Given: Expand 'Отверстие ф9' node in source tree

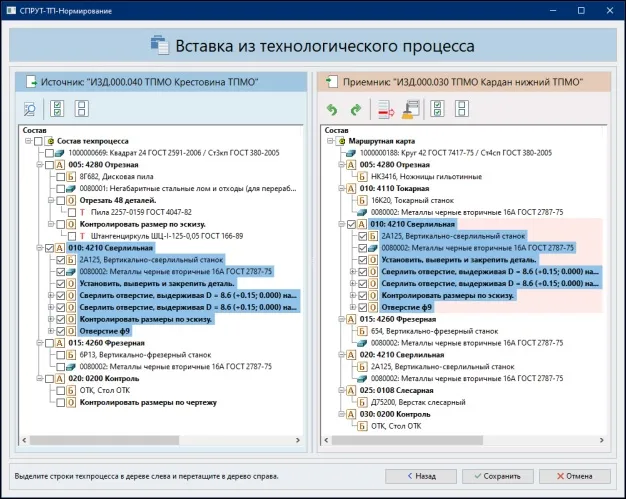Looking at the screenshot, I should 51,331.
